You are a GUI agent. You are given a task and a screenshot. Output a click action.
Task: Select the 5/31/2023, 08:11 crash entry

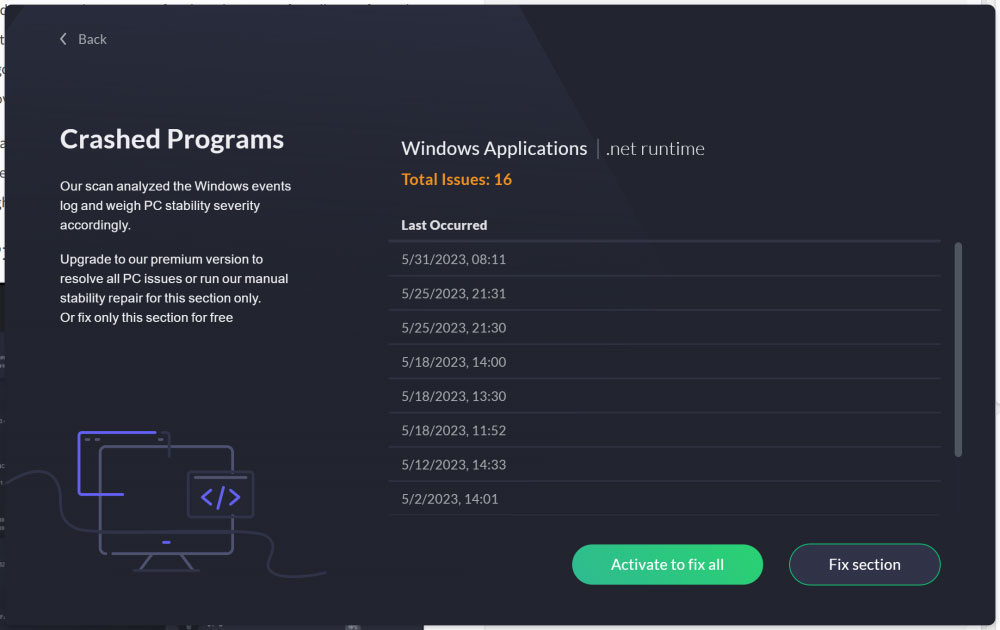coord(664,259)
